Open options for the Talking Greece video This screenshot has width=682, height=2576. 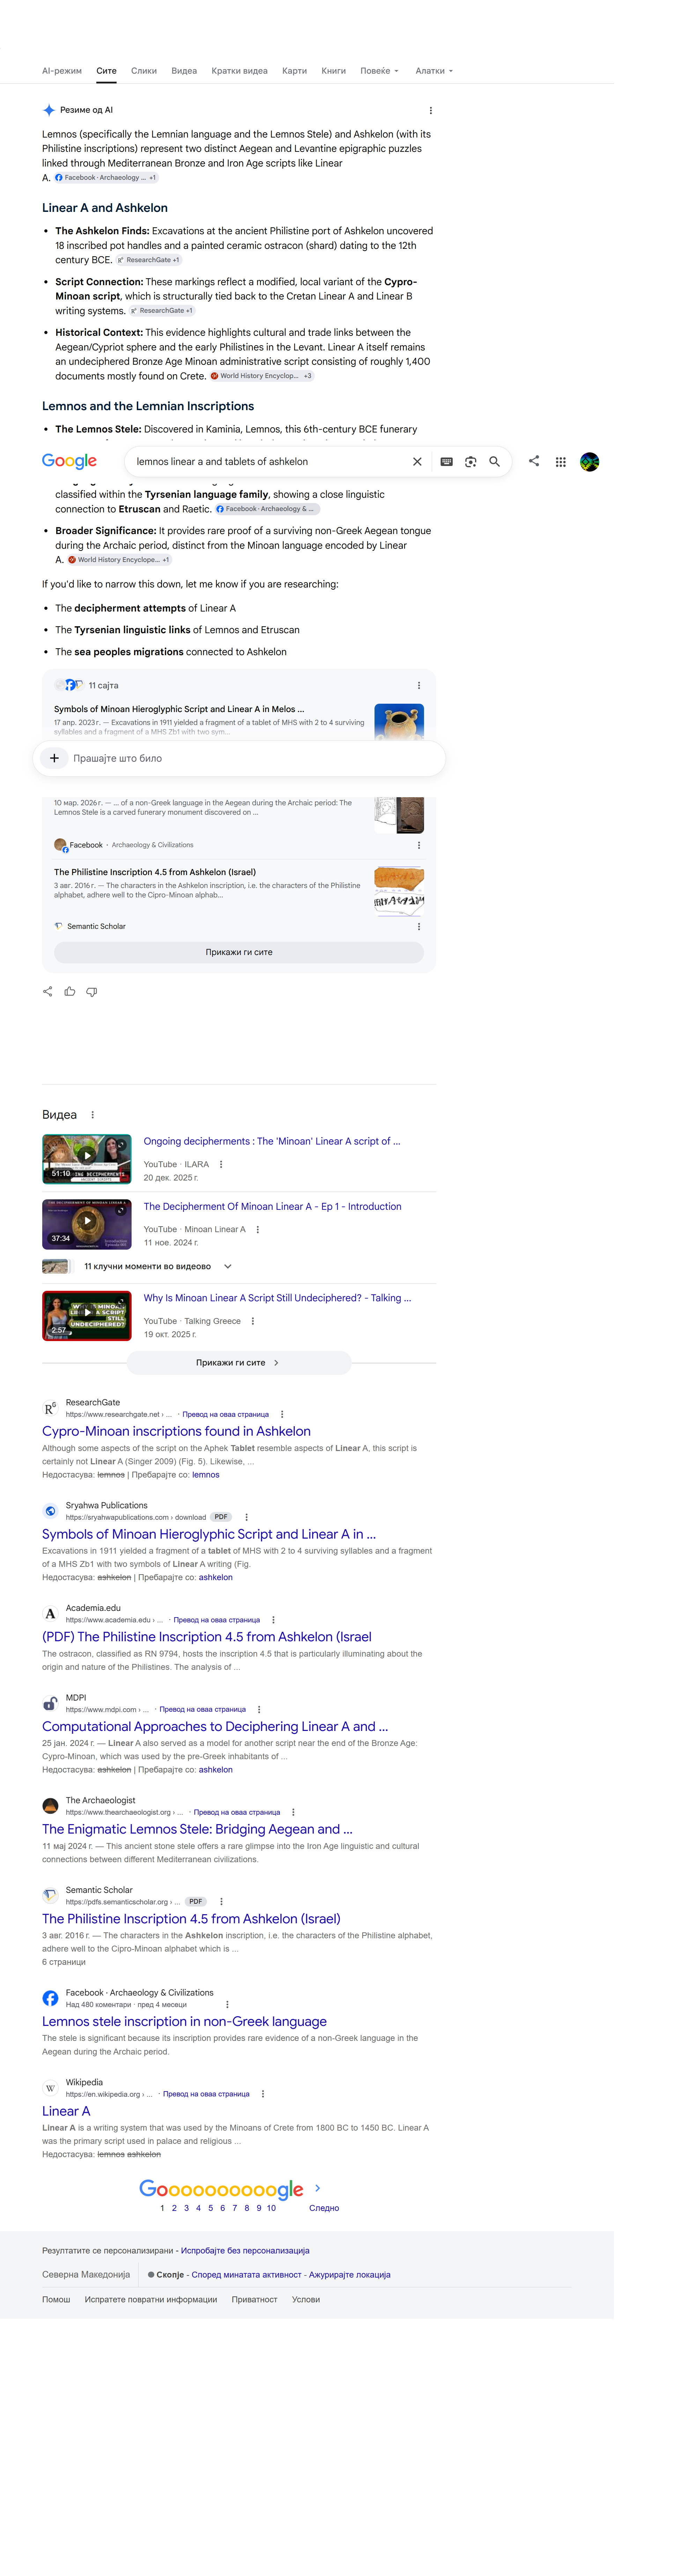click(x=253, y=1321)
